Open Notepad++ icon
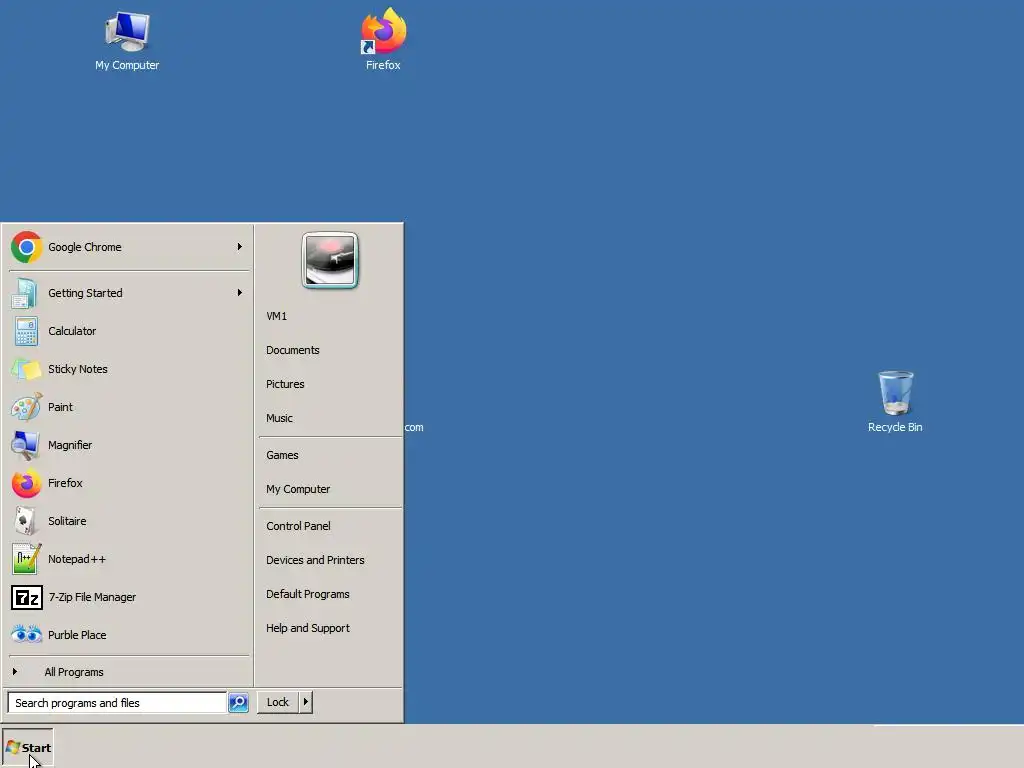 26,559
